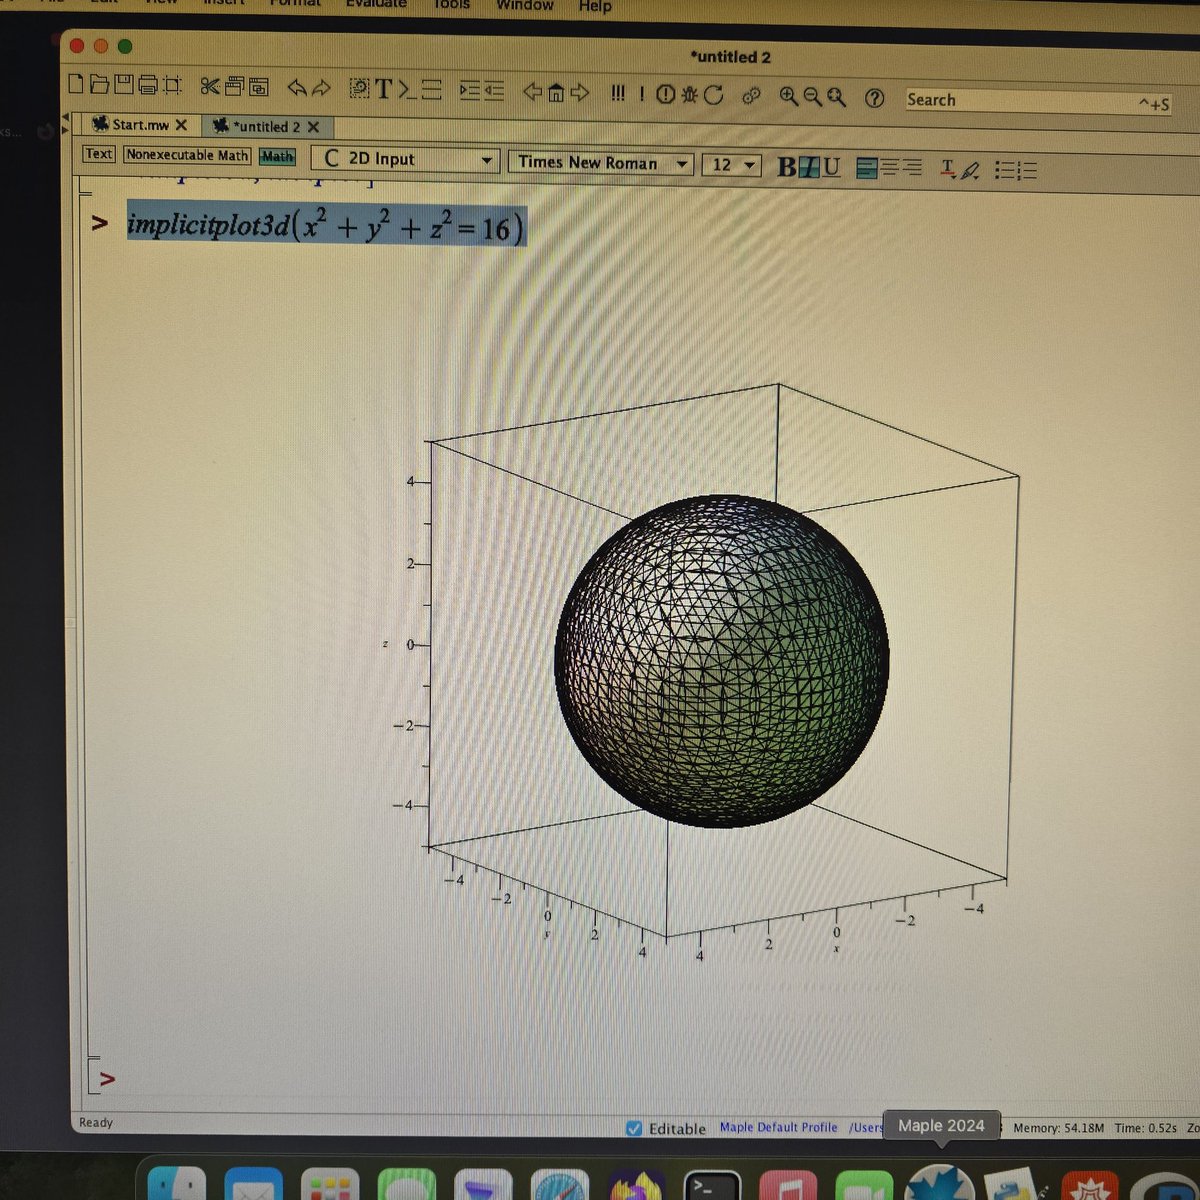Open the bulleted list style icon

(1005, 171)
